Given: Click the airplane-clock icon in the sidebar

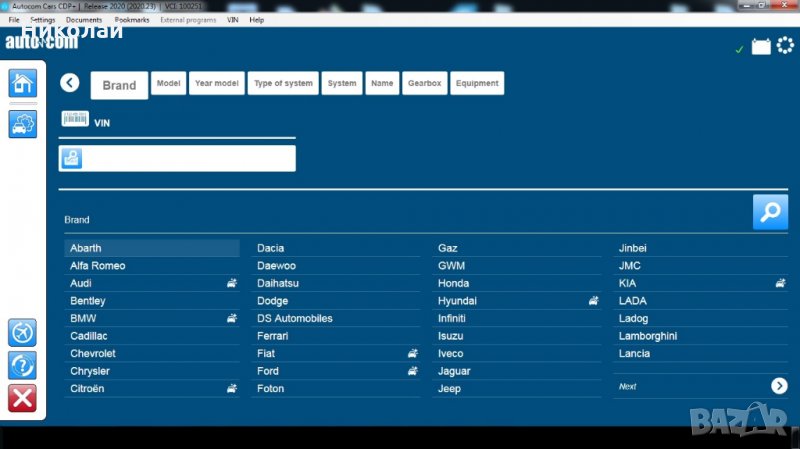Looking at the screenshot, I should [22, 332].
